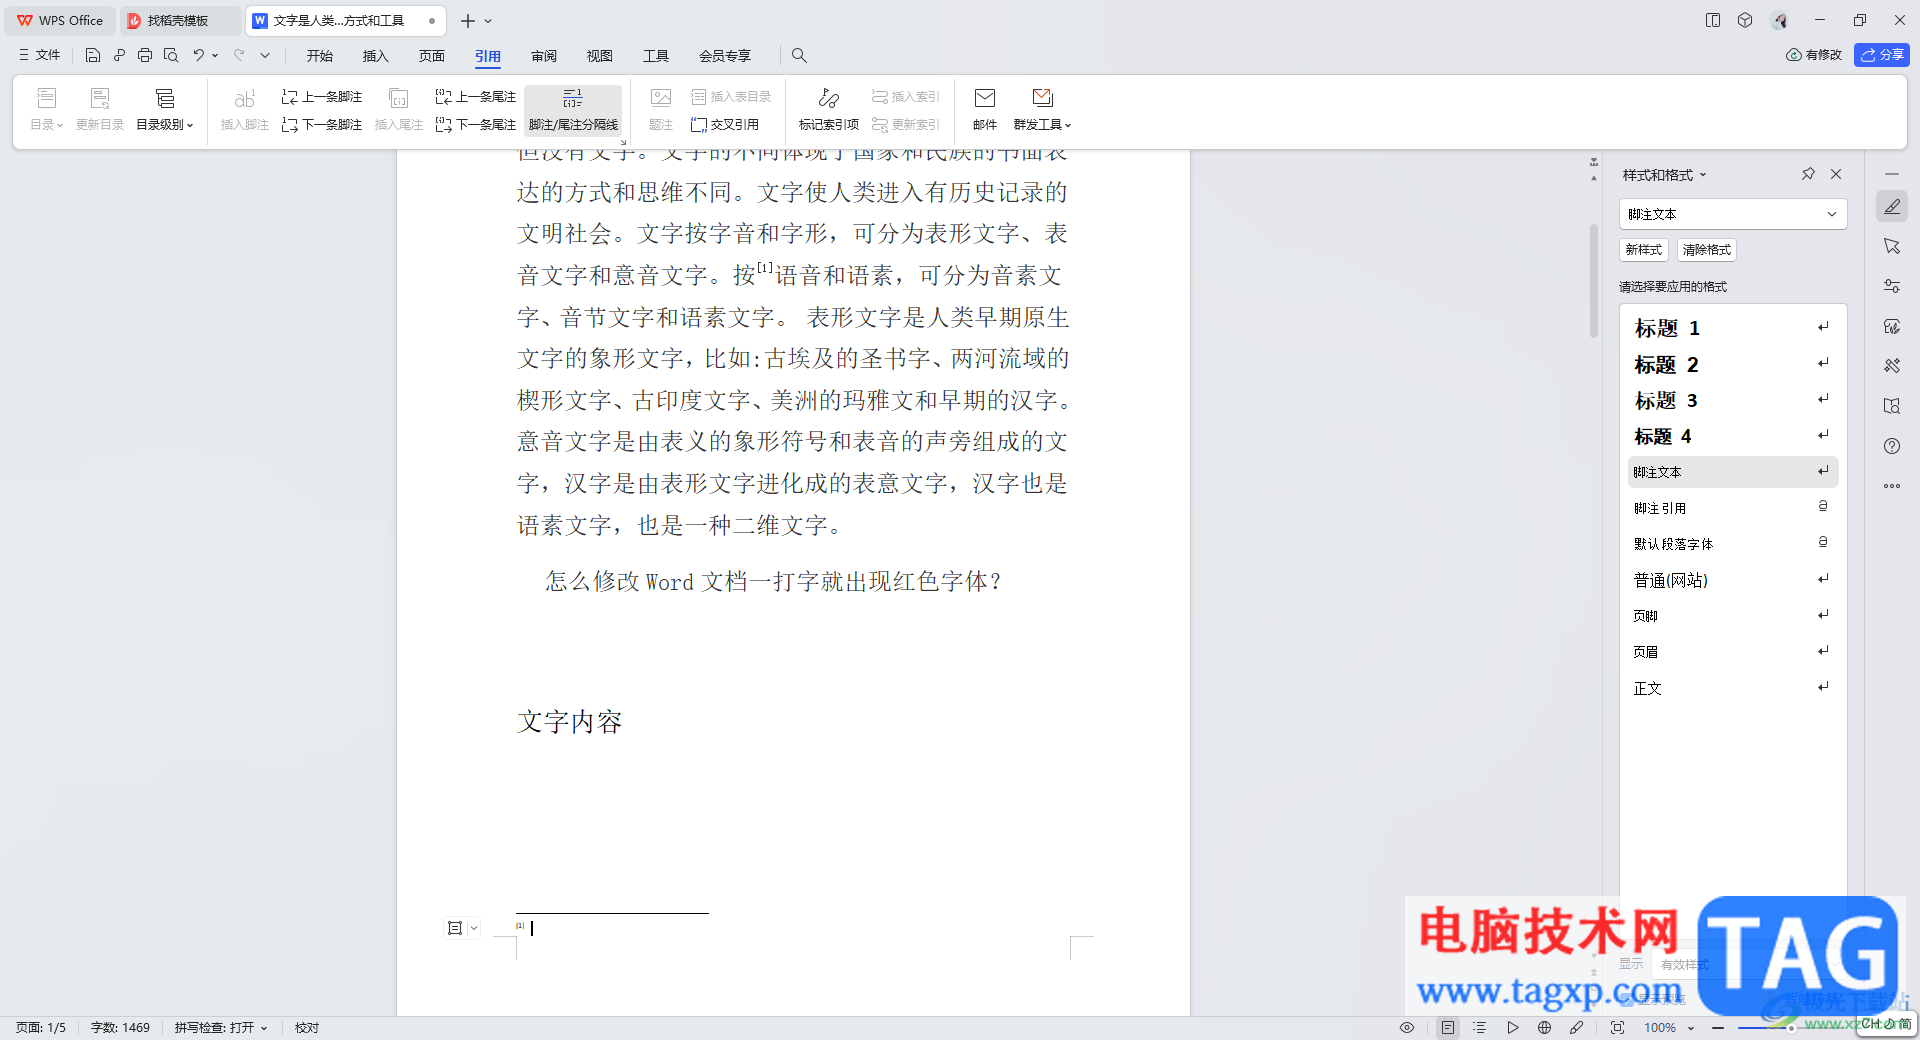Click the save document icon
The height and width of the screenshot is (1040, 1920).
coord(93,56)
